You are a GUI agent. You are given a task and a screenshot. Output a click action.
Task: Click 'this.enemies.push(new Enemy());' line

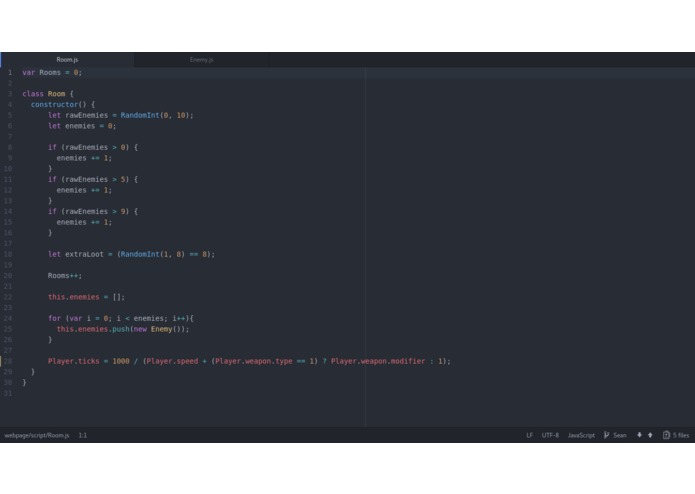[x=123, y=329]
